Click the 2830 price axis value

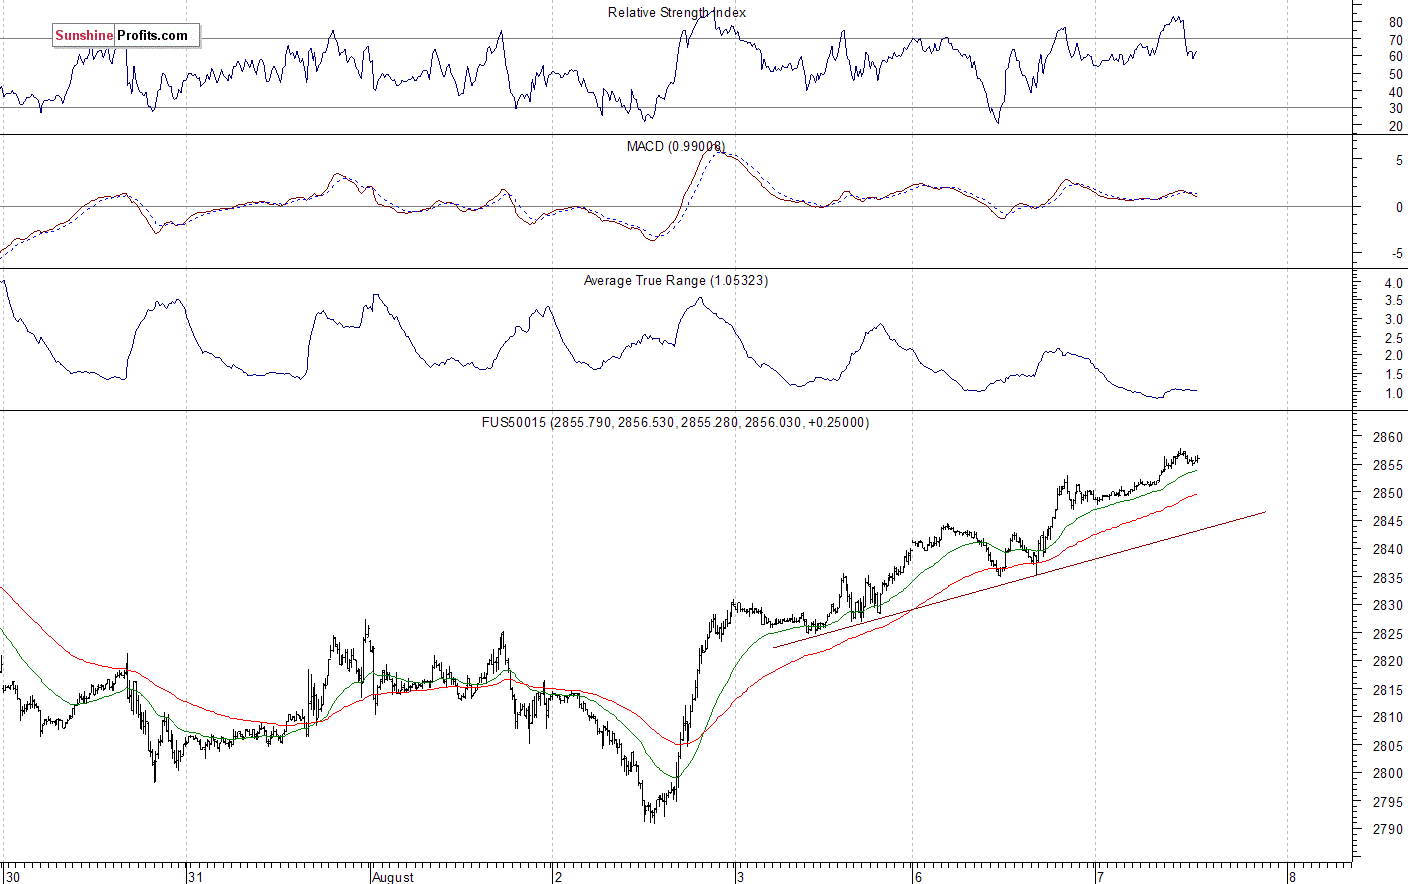[1387, 605]
